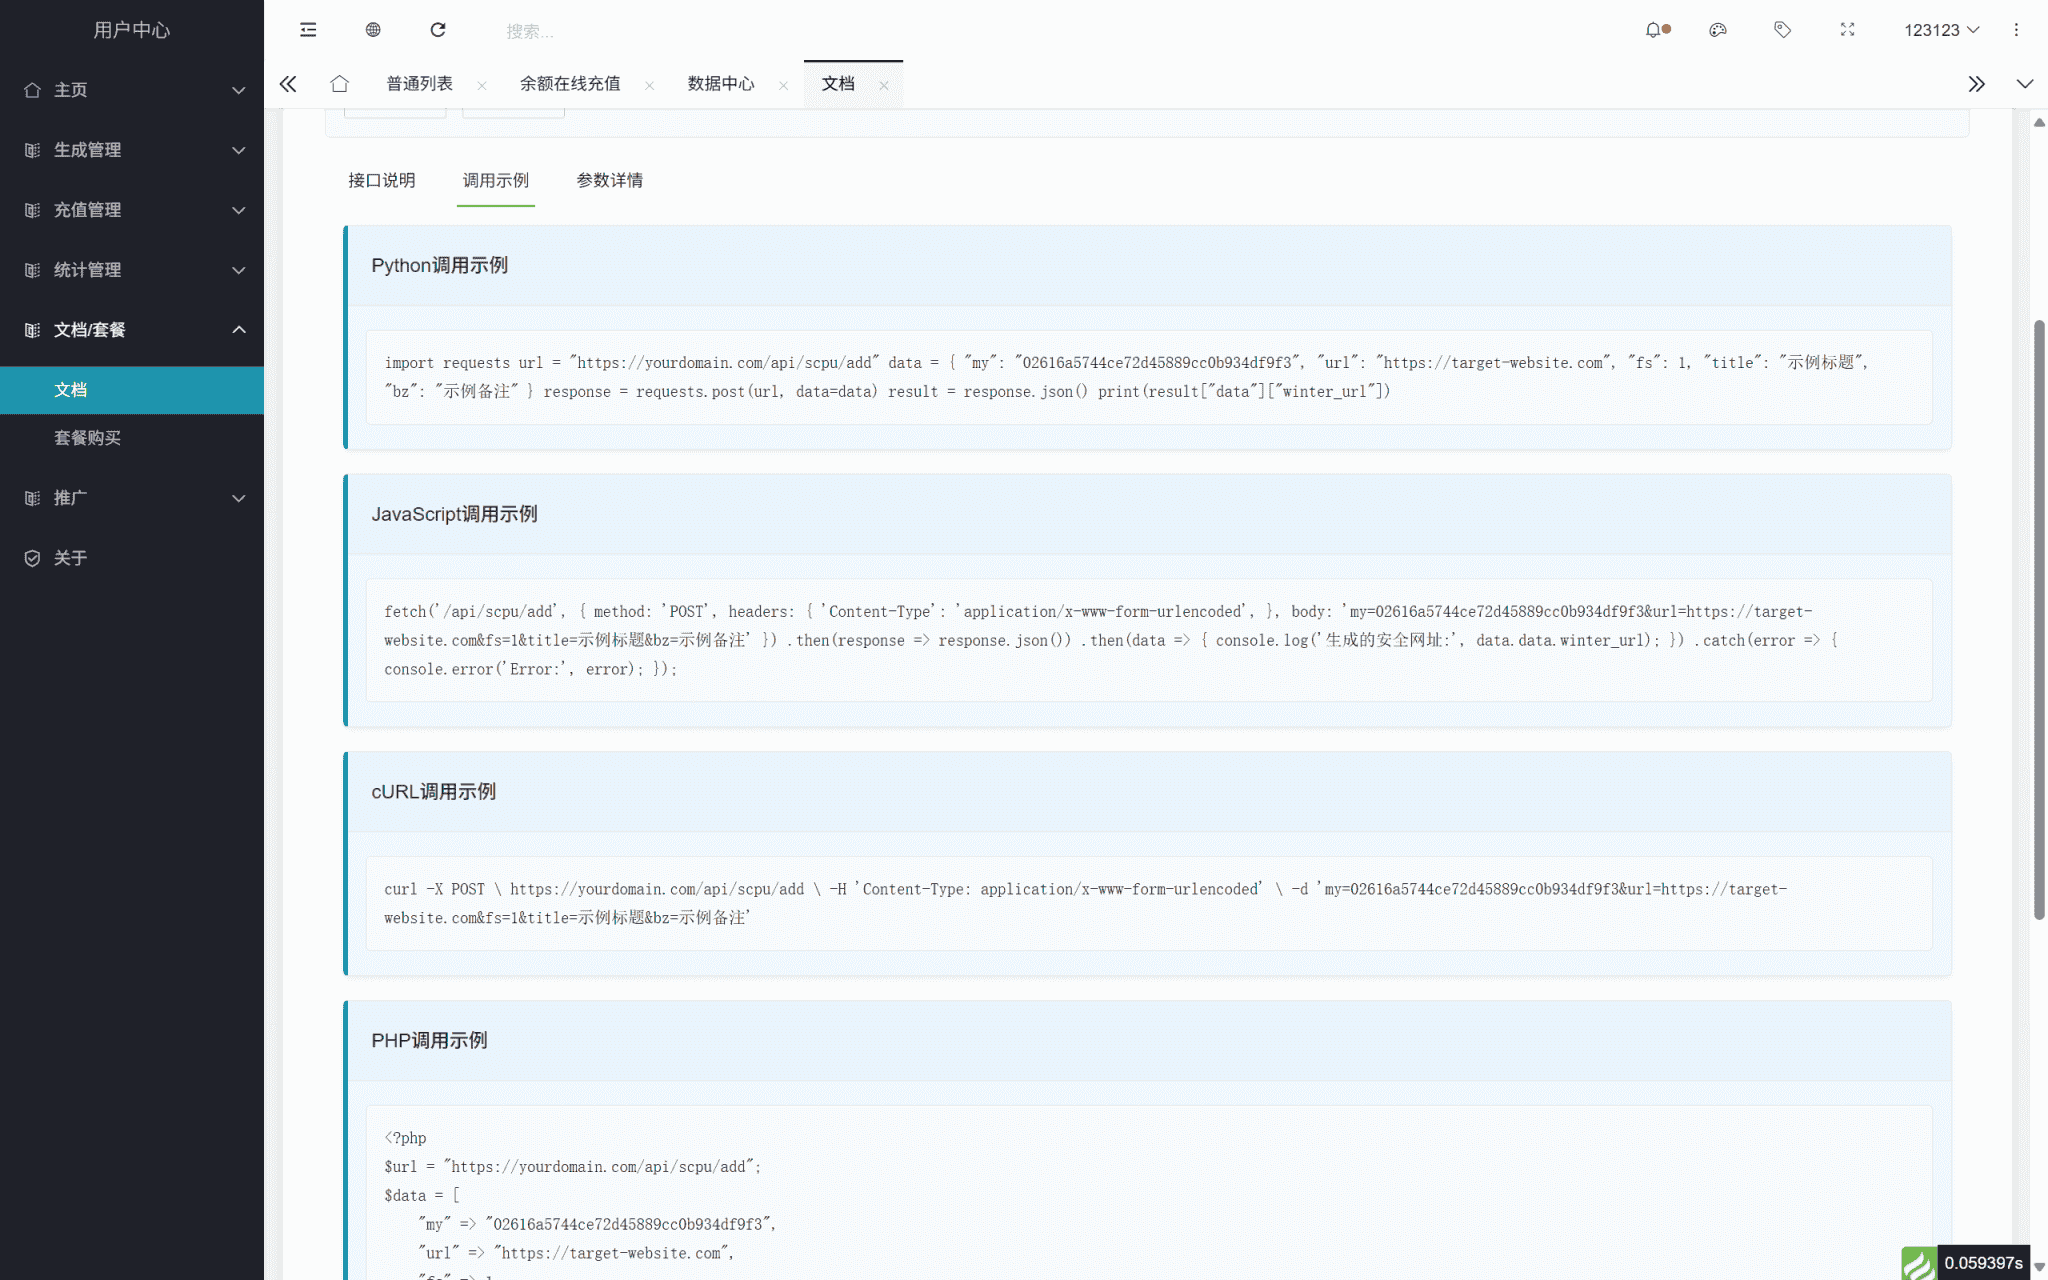Open the theme palette icon
The image size is (2048, 1280).
pyautogui.click(x=1718, y=30)
